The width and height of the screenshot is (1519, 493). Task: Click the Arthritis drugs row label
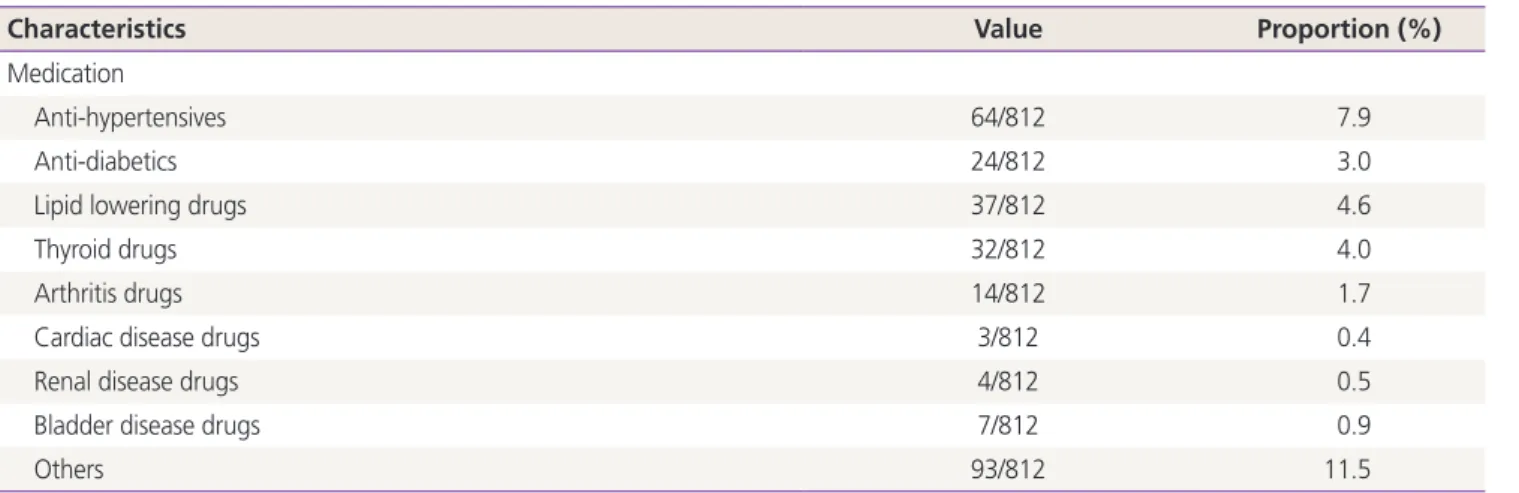coord(109,294)
